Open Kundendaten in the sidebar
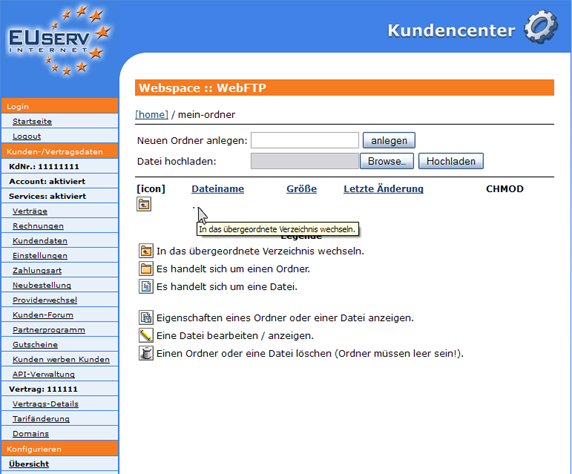This screenshot has height=474, width=572. pos(40,241)
